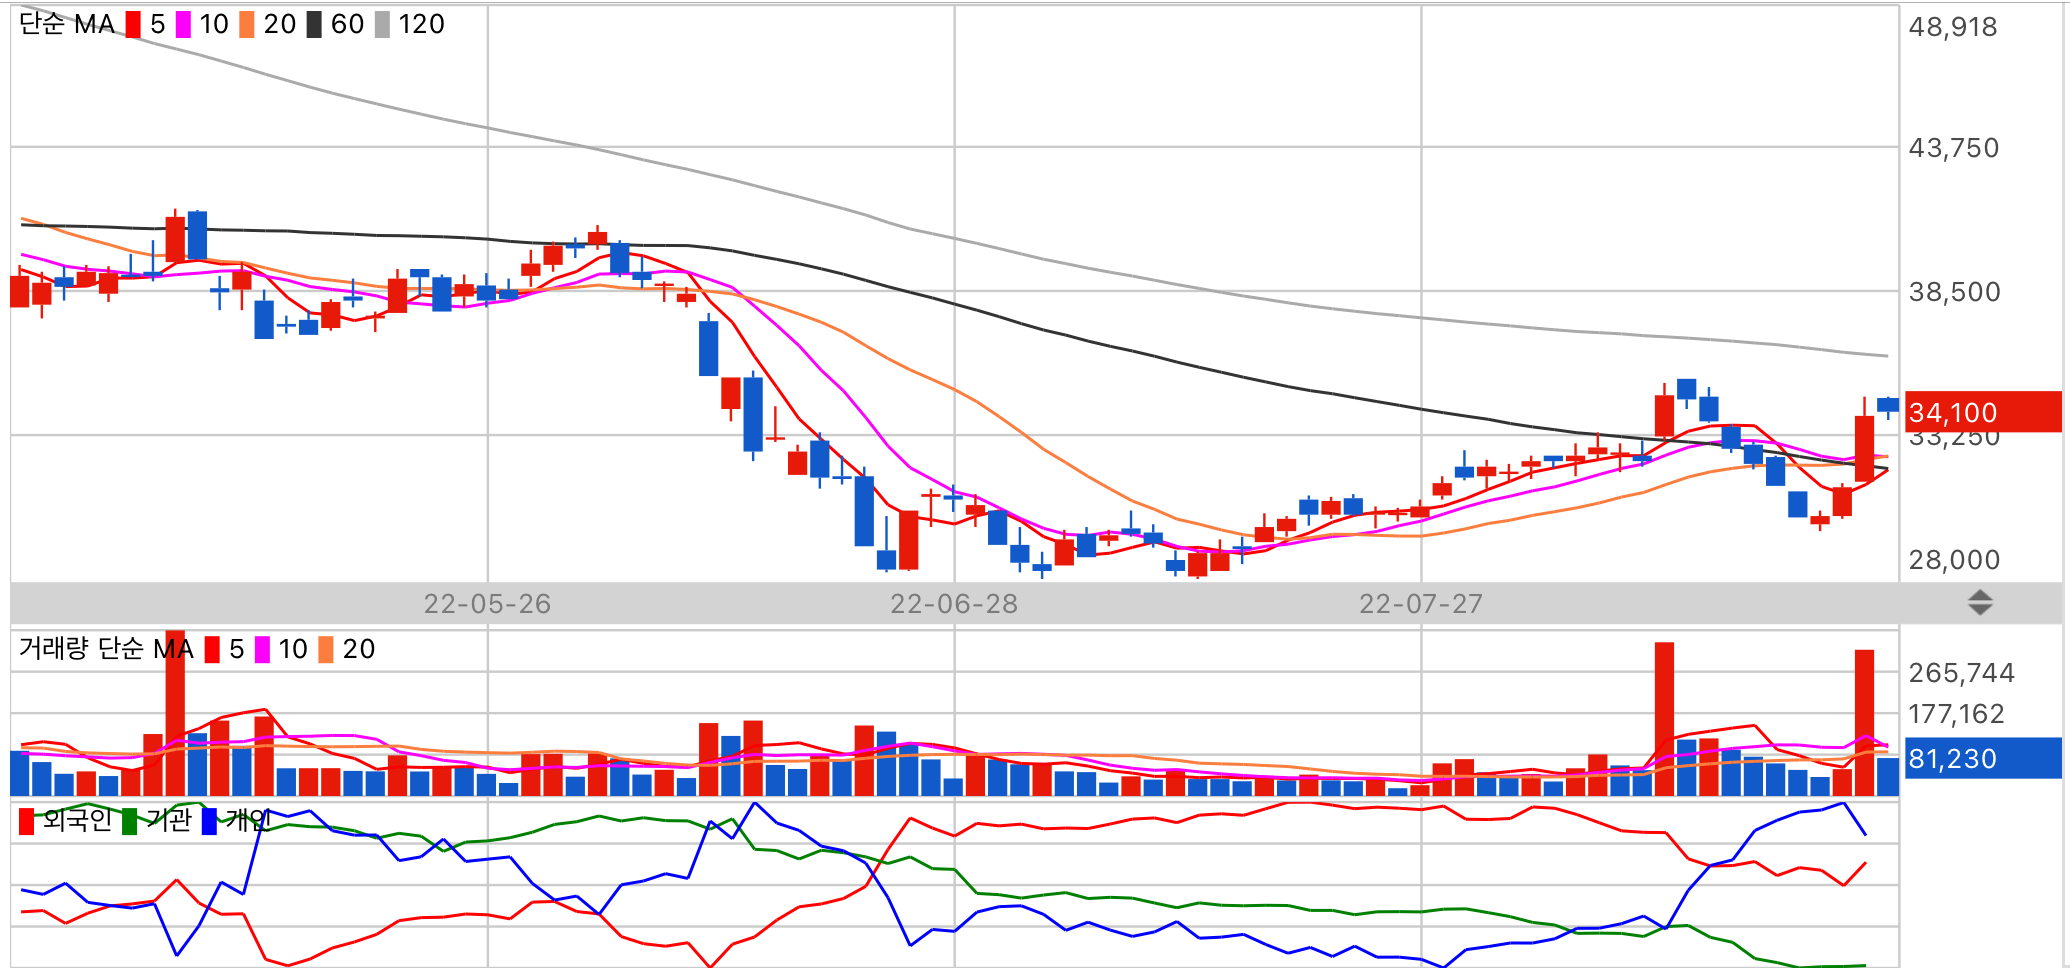Click the gray 120-day MA color swatch
This screenshot has height=976, width=2070.
382,25
